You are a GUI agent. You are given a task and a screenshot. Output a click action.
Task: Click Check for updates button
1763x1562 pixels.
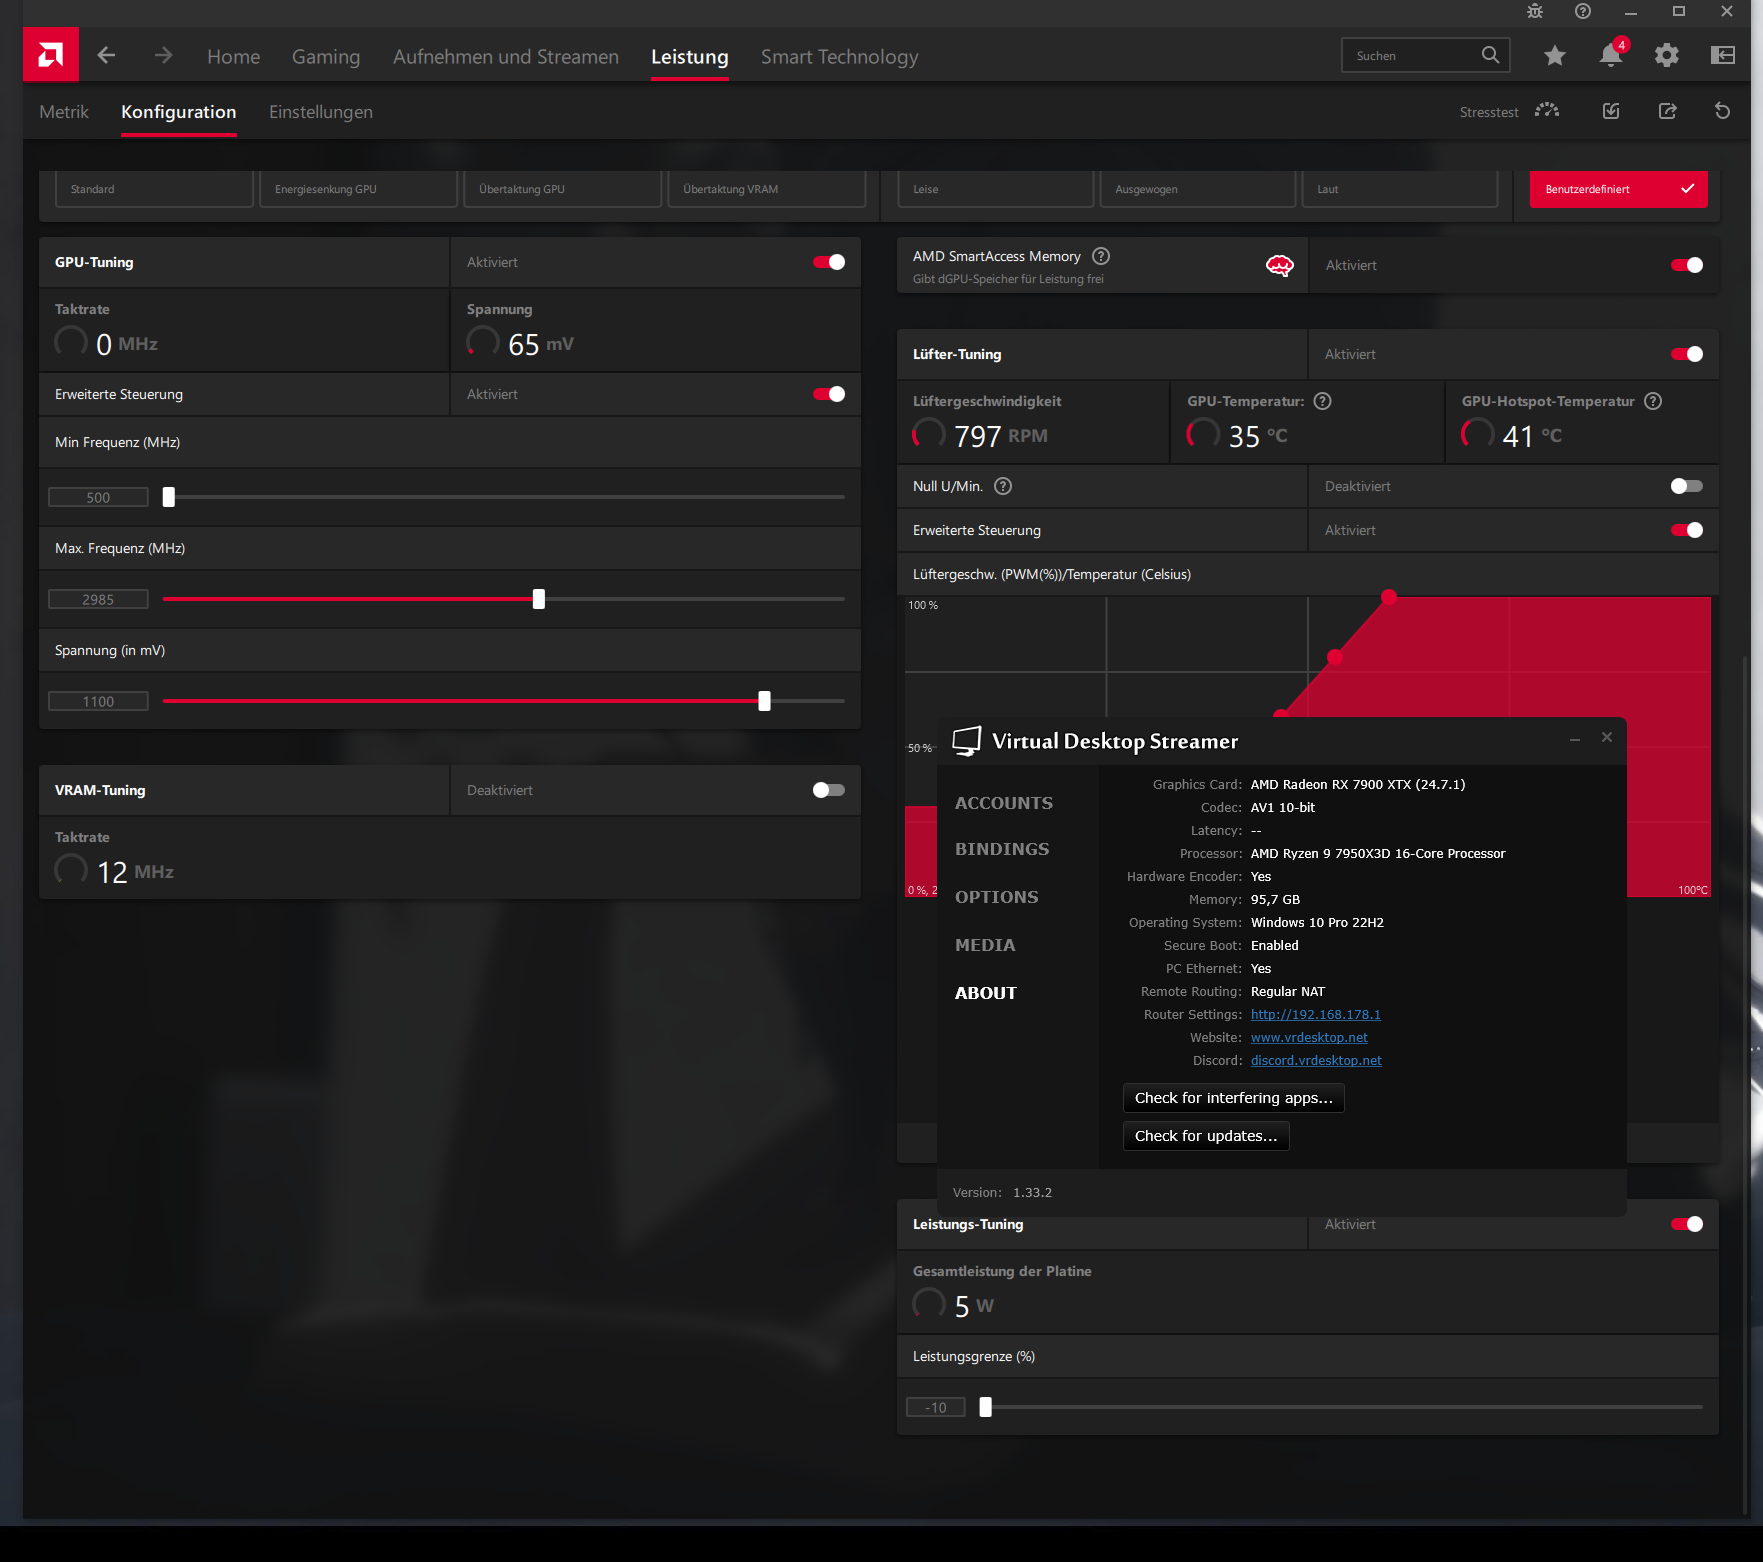(x=1206, y=1136)
